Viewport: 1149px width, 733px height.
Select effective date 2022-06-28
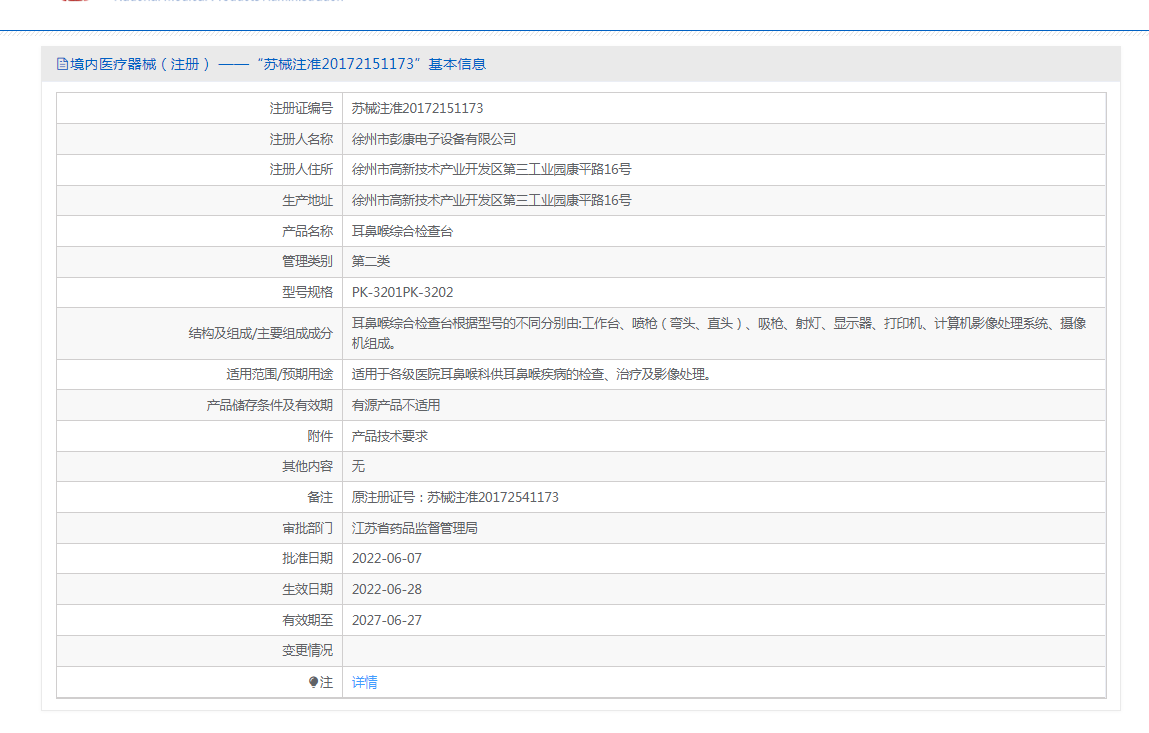point(387,589)
